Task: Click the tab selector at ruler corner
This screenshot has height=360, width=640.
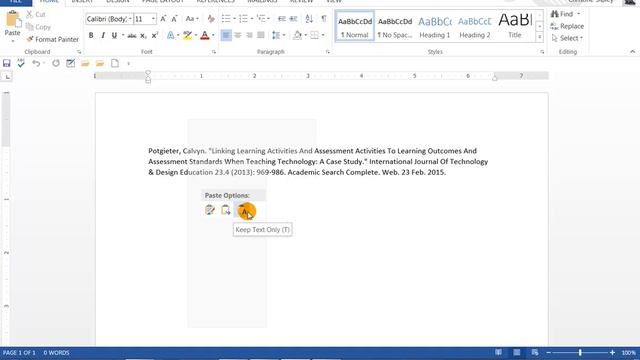Action: tap(7, 76)
